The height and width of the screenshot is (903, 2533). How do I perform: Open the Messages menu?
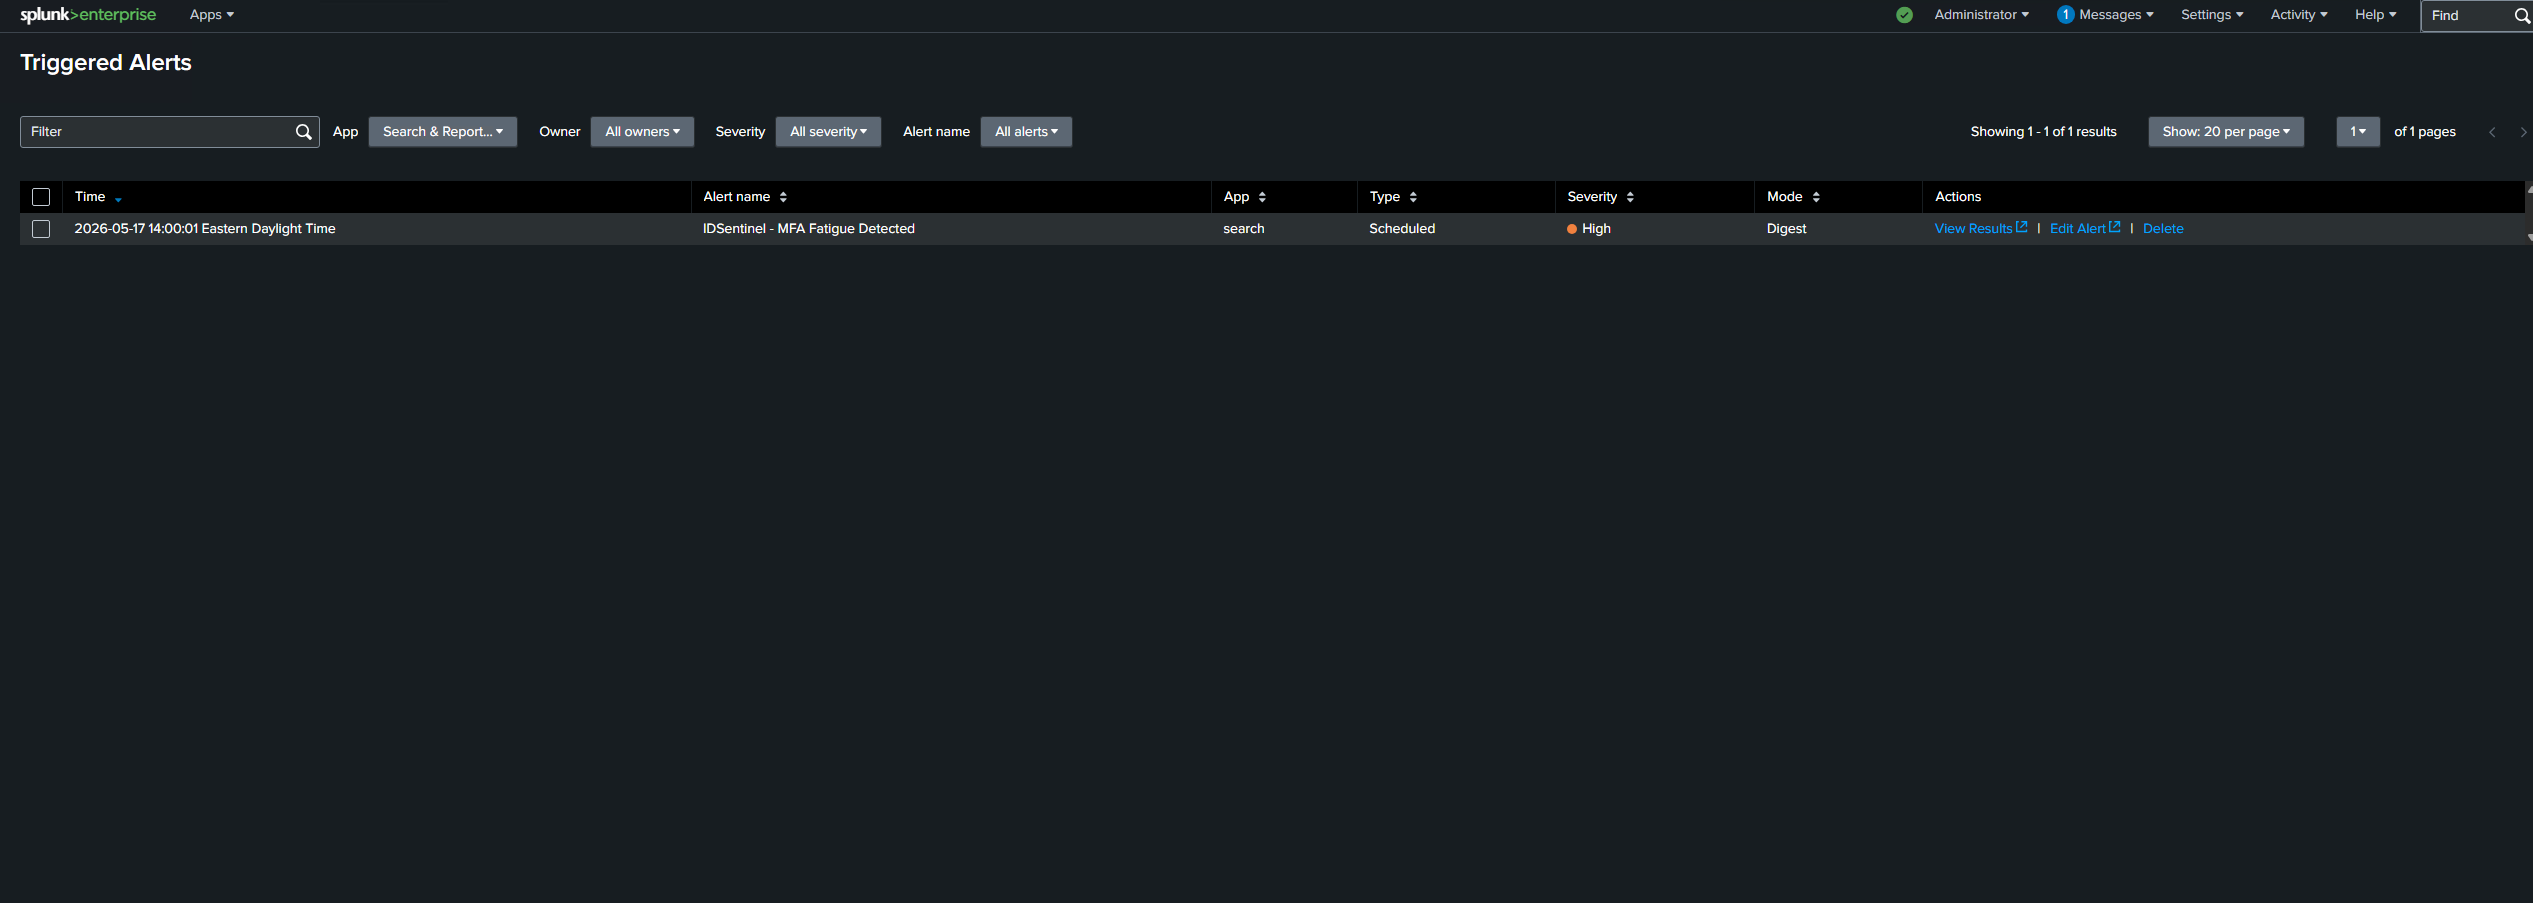(x=2116, y=15)
